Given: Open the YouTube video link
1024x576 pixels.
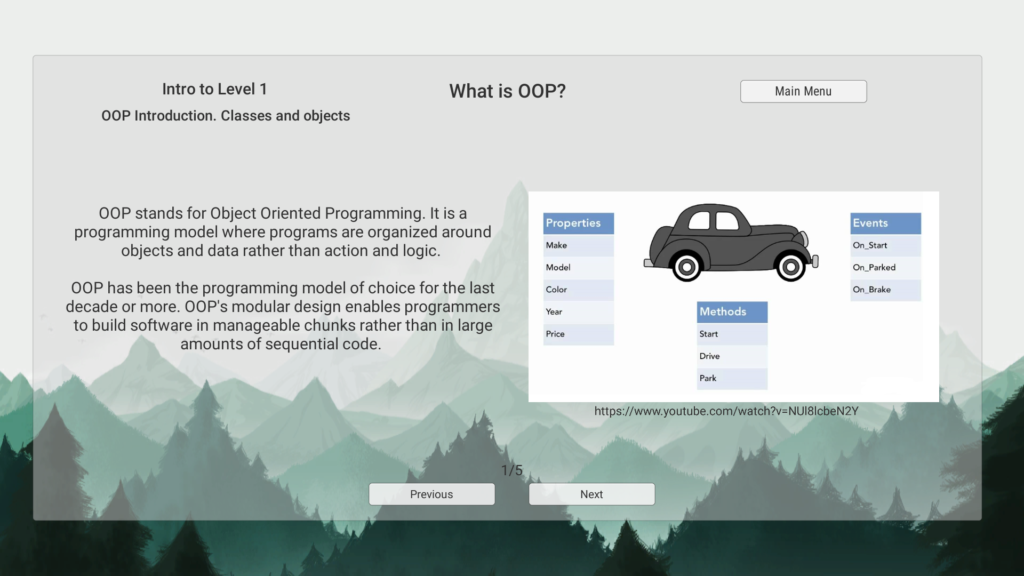Looking at the screenshot, I should tap(726, 411).
